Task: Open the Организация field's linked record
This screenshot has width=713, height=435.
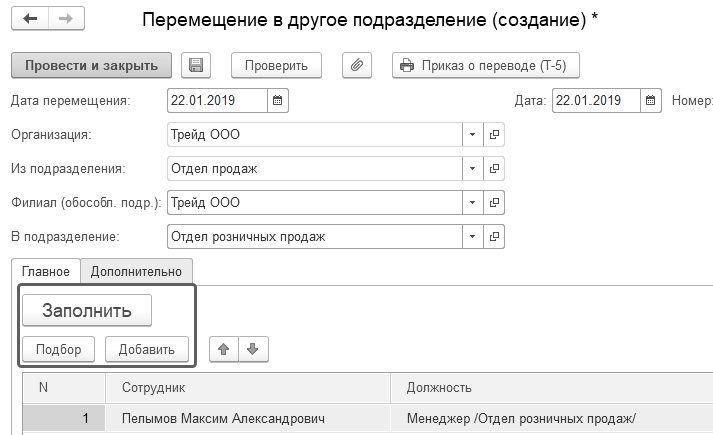Action: (494, 134)
